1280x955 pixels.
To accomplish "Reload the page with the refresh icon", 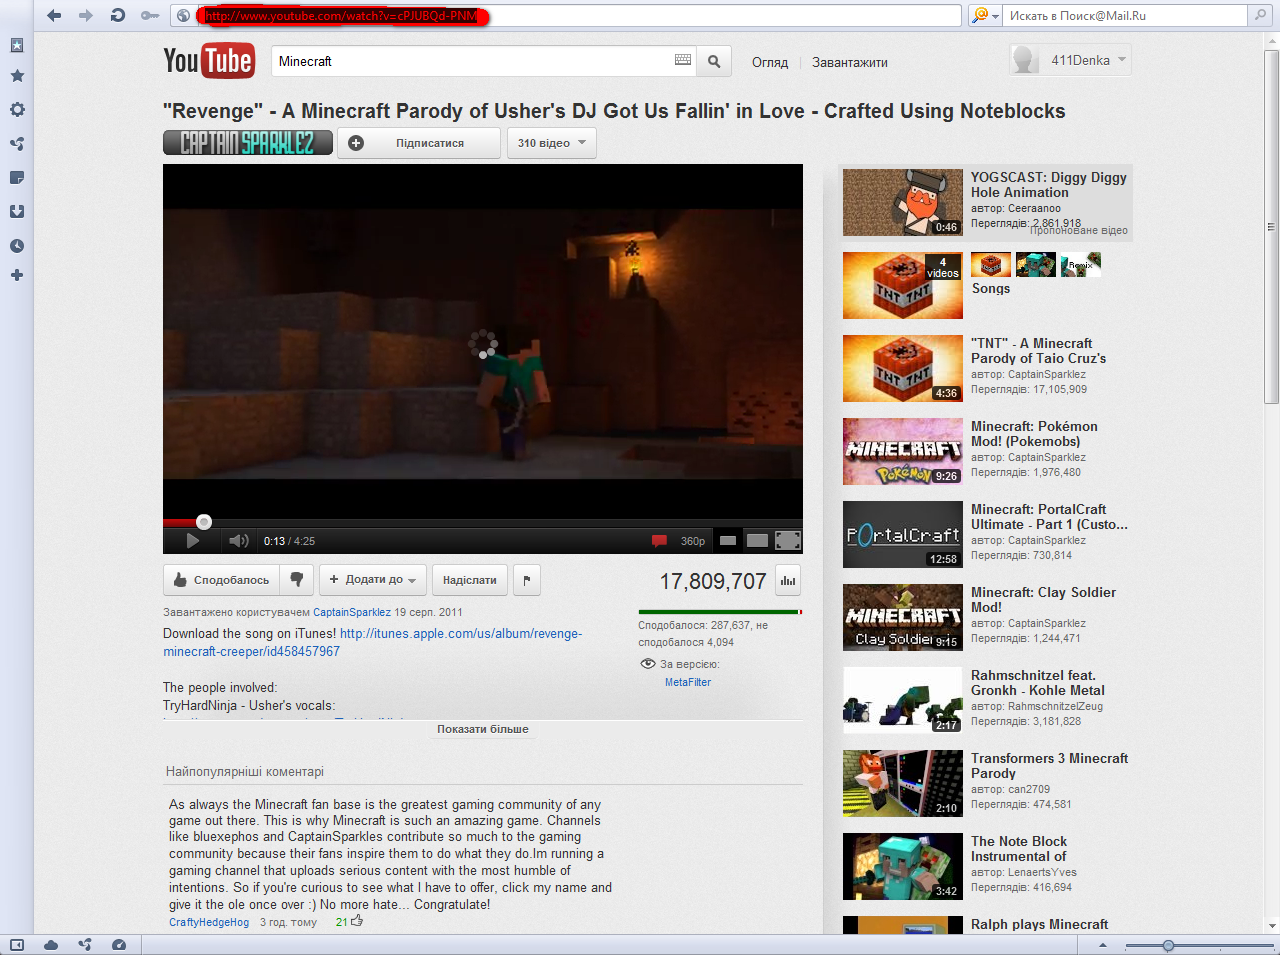I will coord(118,15).
